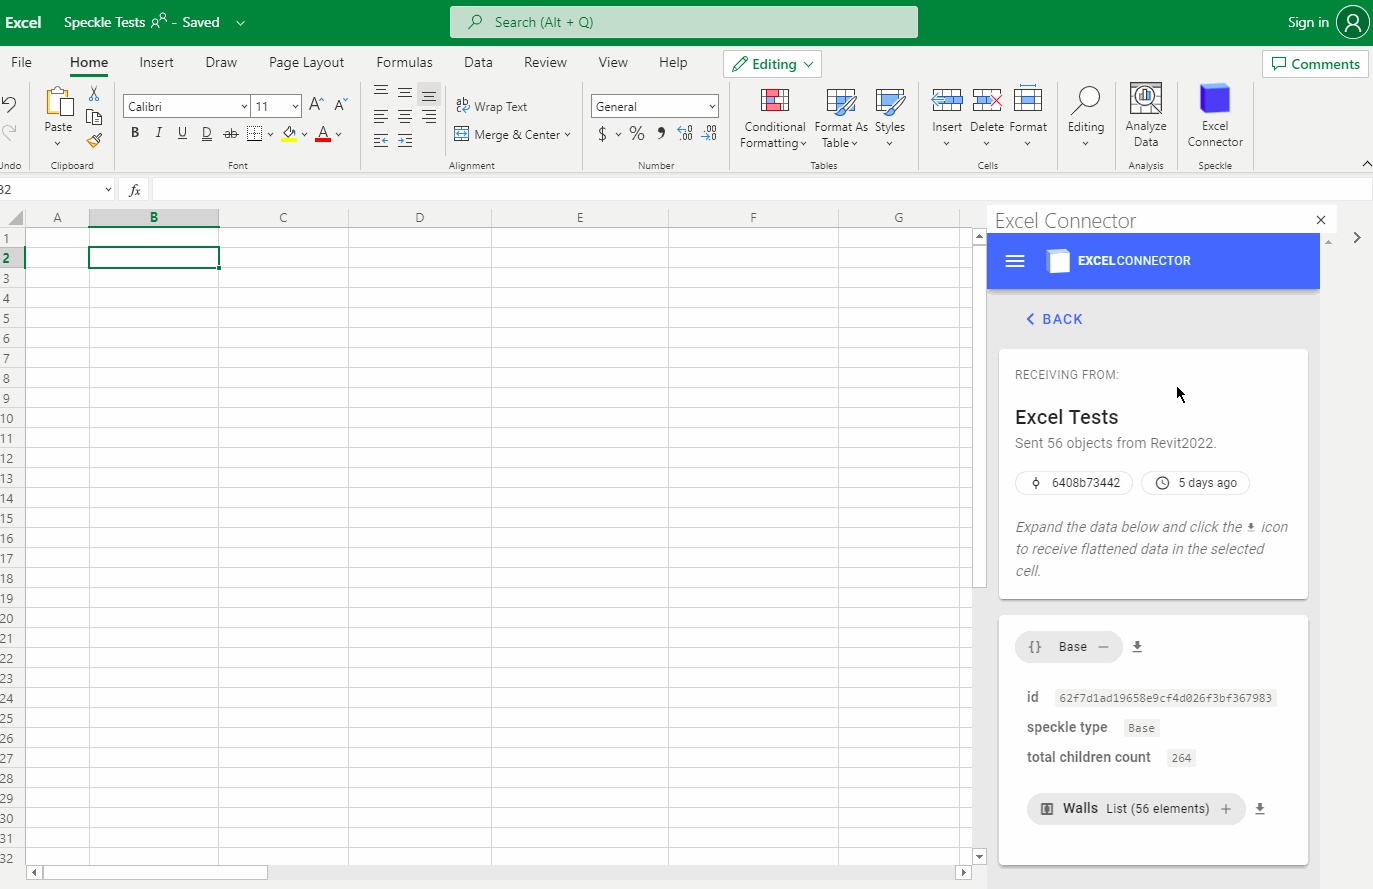
Task: Open the Name Box dropdown
Action: point(108,190)
